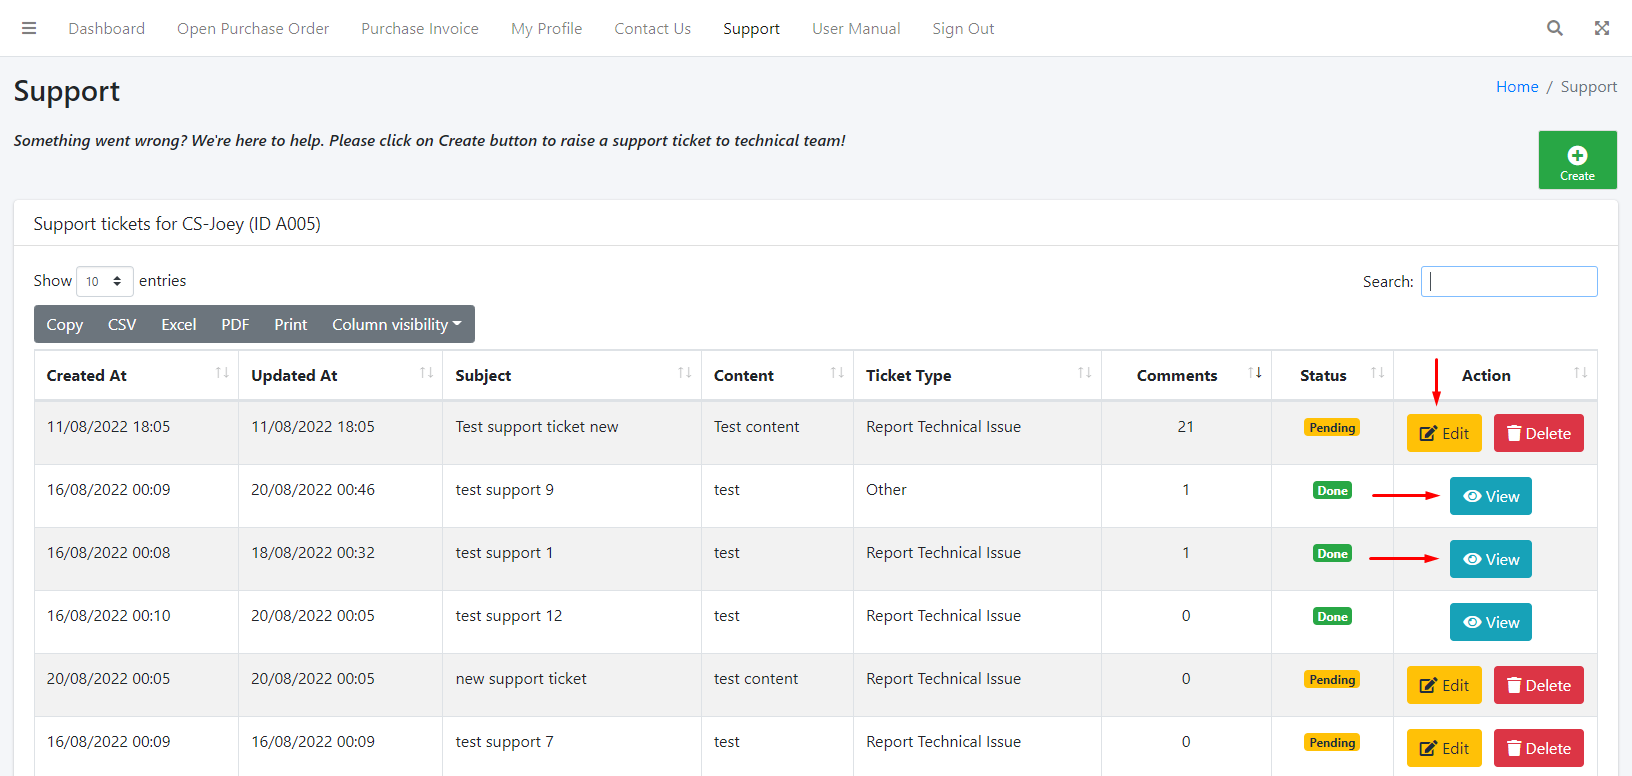Sort table by Comments column
The height and width of the screenshot is (776, 1632).
1177,375
